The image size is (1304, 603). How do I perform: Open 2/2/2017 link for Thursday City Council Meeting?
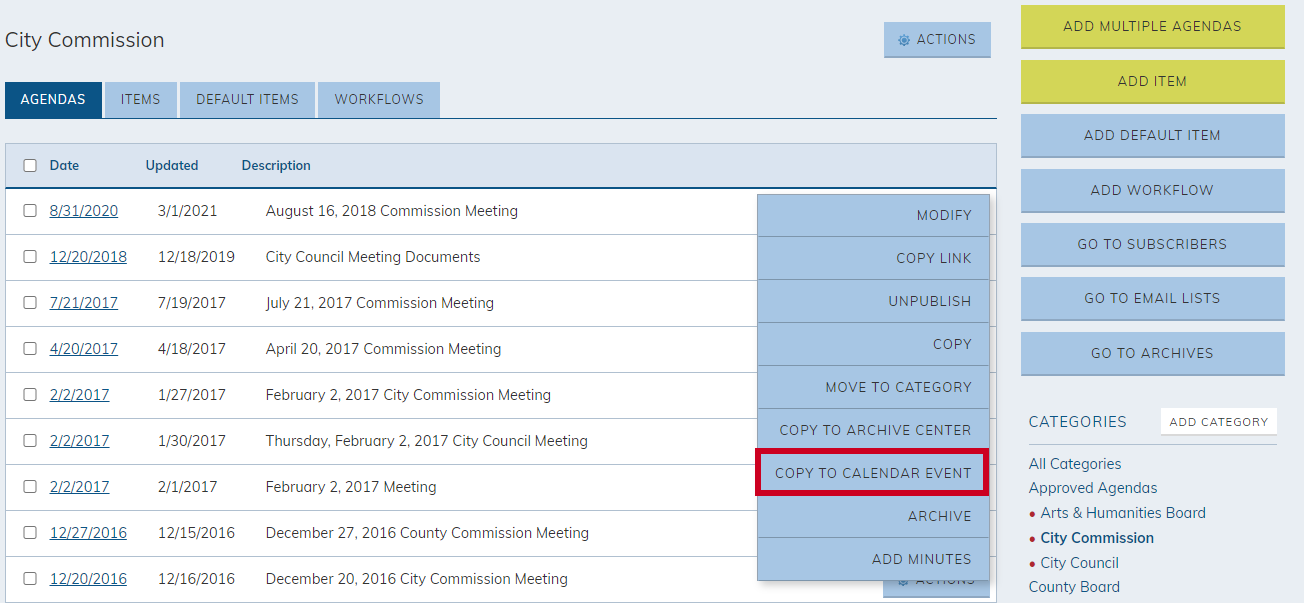80,441
